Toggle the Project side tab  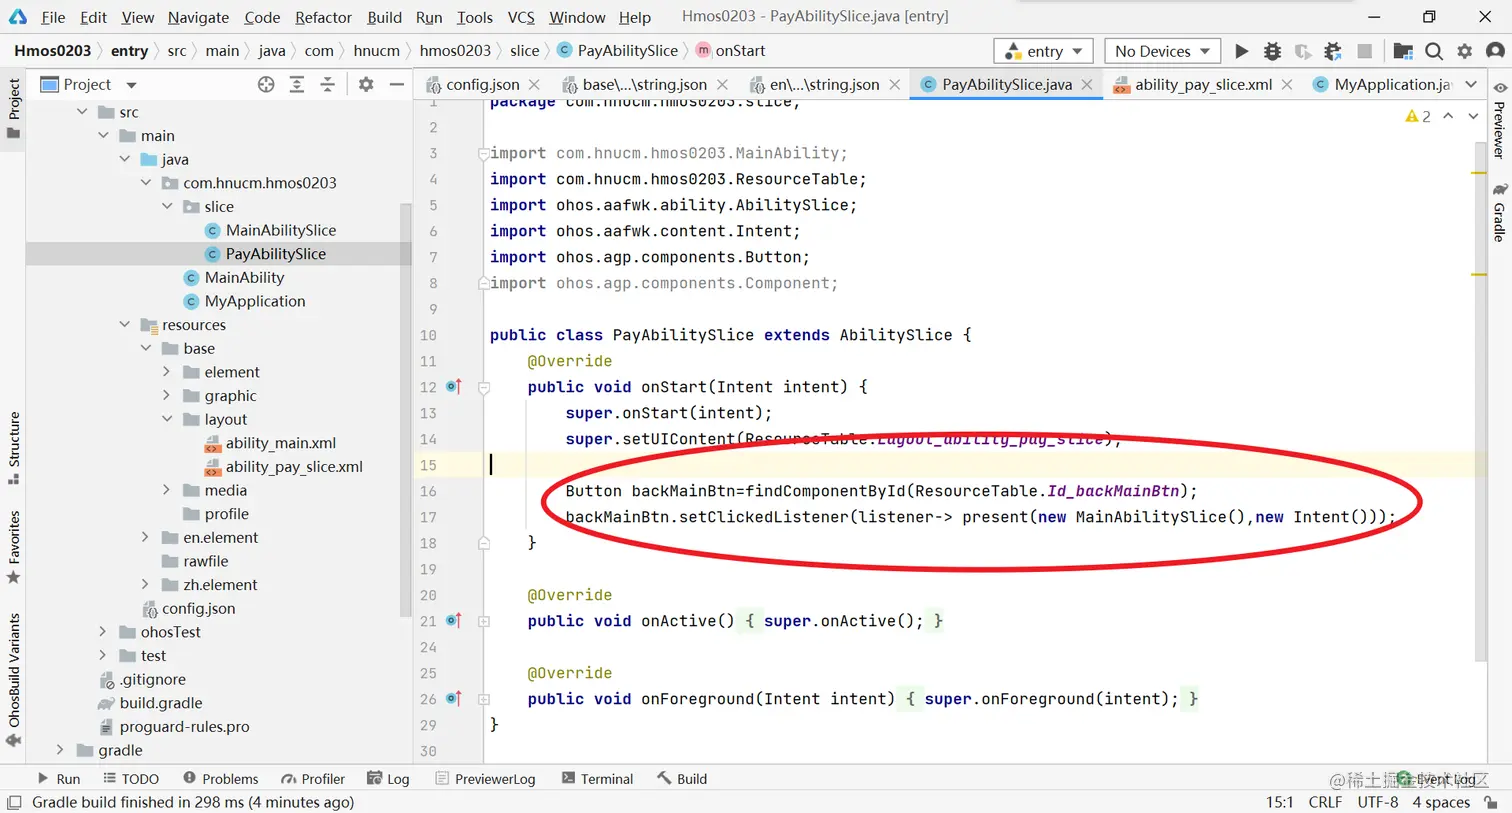(x=14, y=107)
